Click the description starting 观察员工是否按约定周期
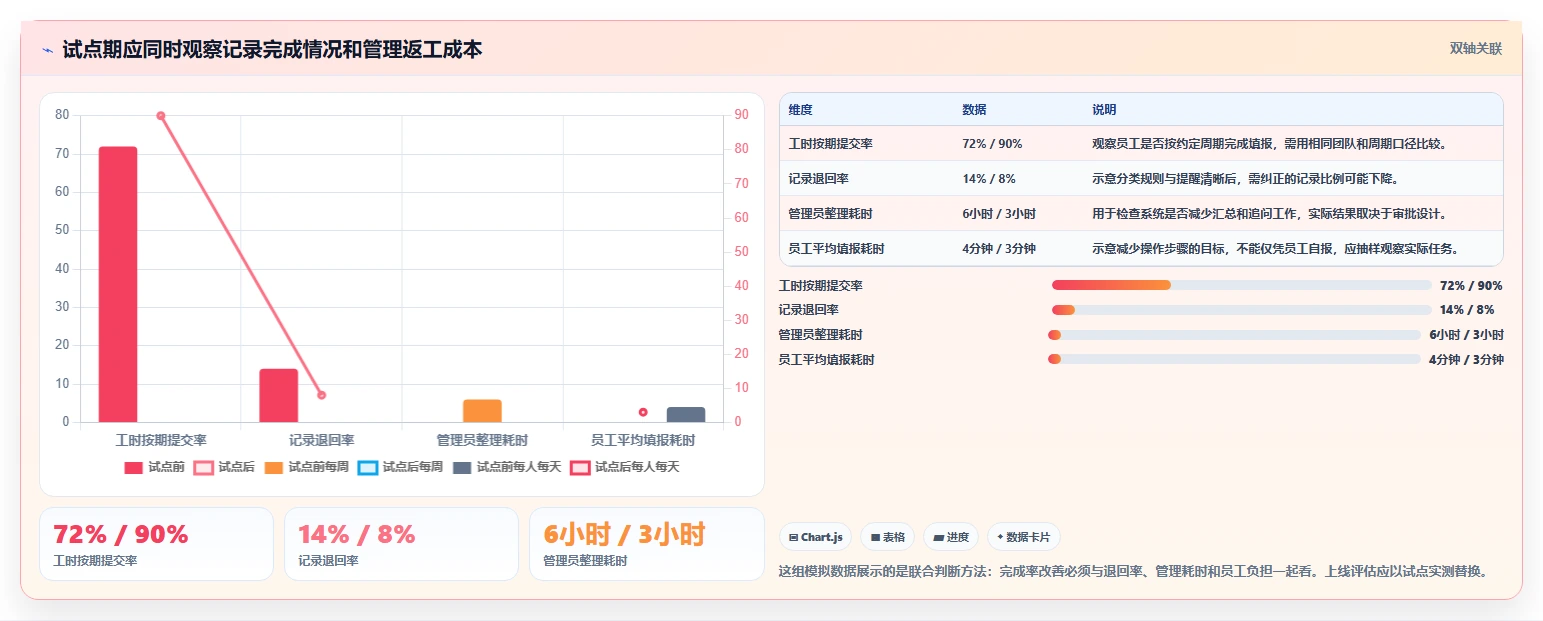 1269,144
